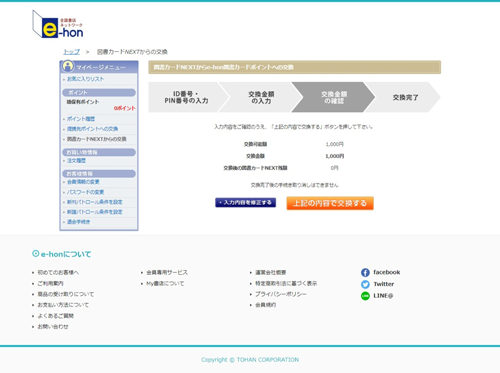Open My書店について footer link
This screenshot has height=373, width=500.
165,284
